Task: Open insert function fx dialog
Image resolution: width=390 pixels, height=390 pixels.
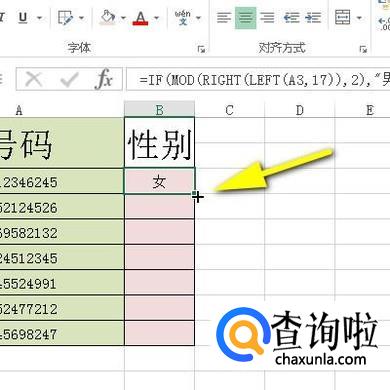Action: point(104,79)
